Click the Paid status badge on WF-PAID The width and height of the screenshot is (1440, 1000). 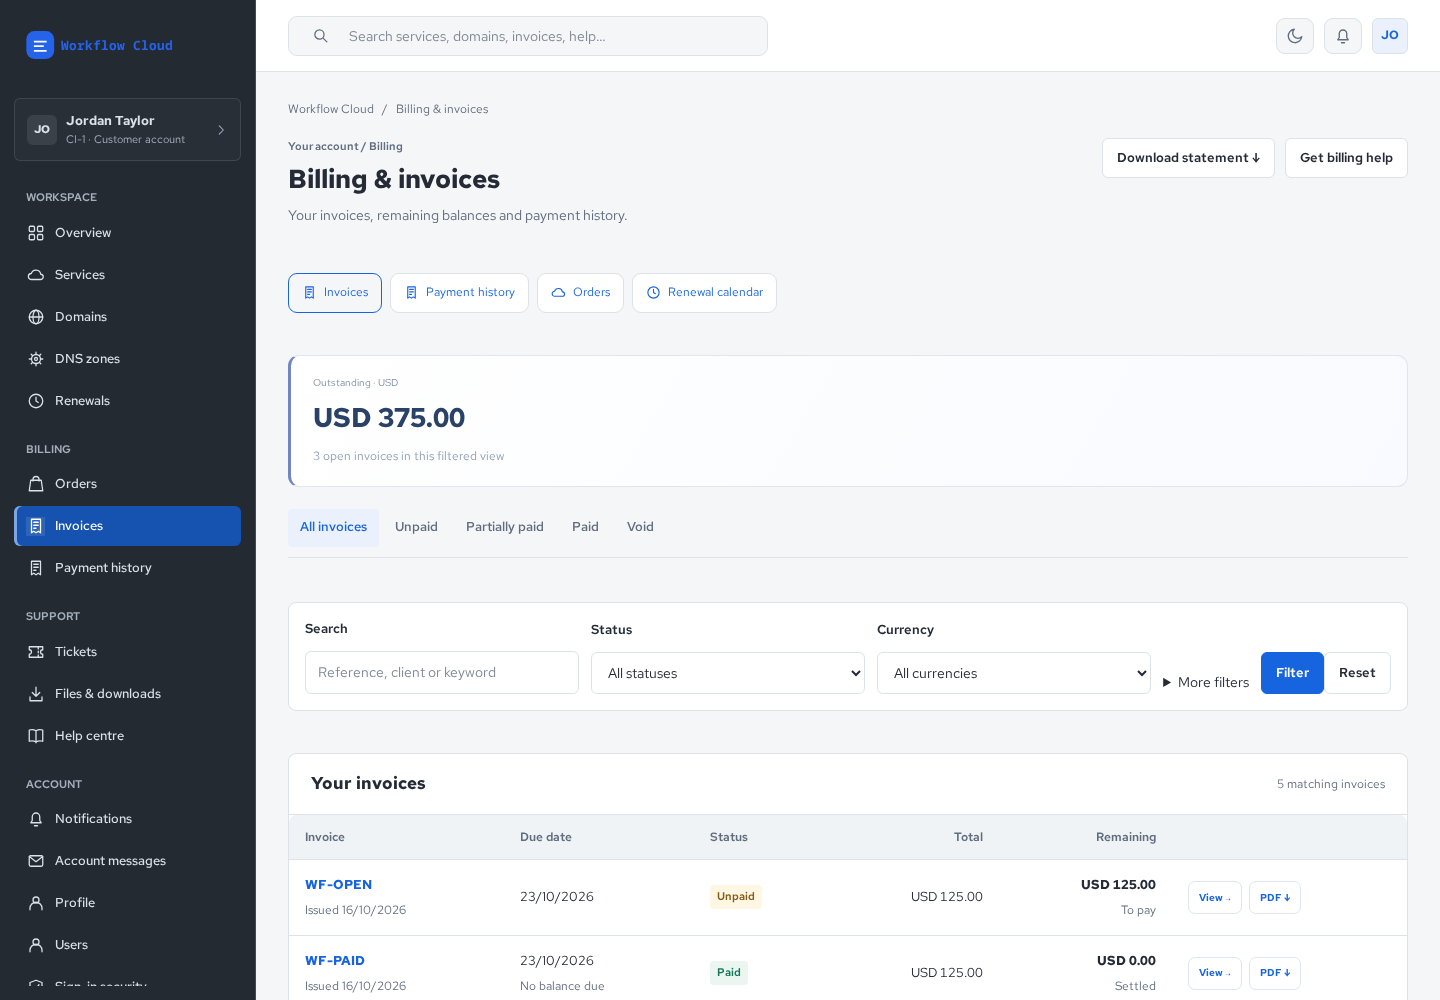[729, 973]
